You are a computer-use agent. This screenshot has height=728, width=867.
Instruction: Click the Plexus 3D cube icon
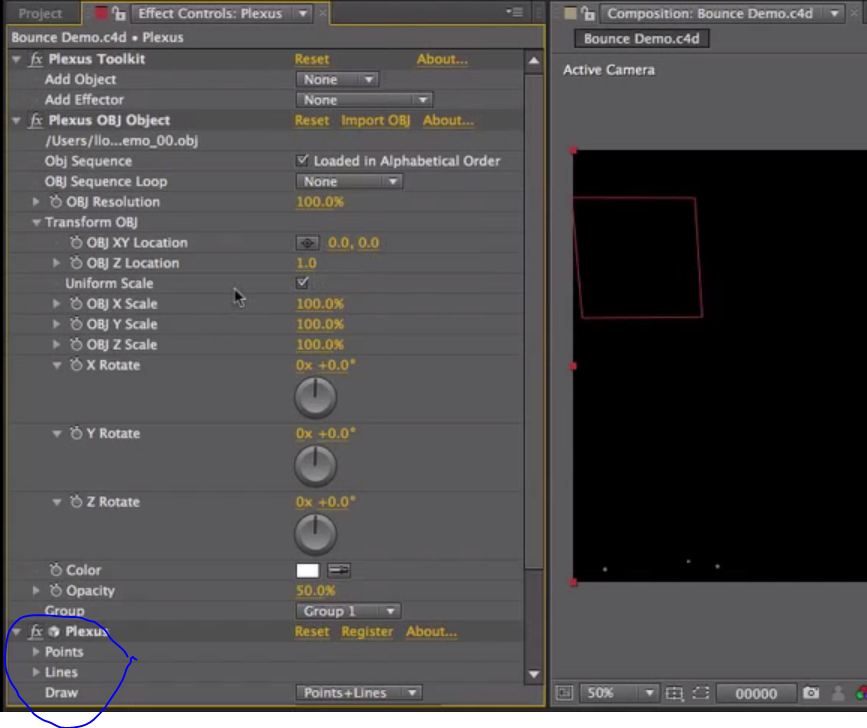(x=54, y=631)
